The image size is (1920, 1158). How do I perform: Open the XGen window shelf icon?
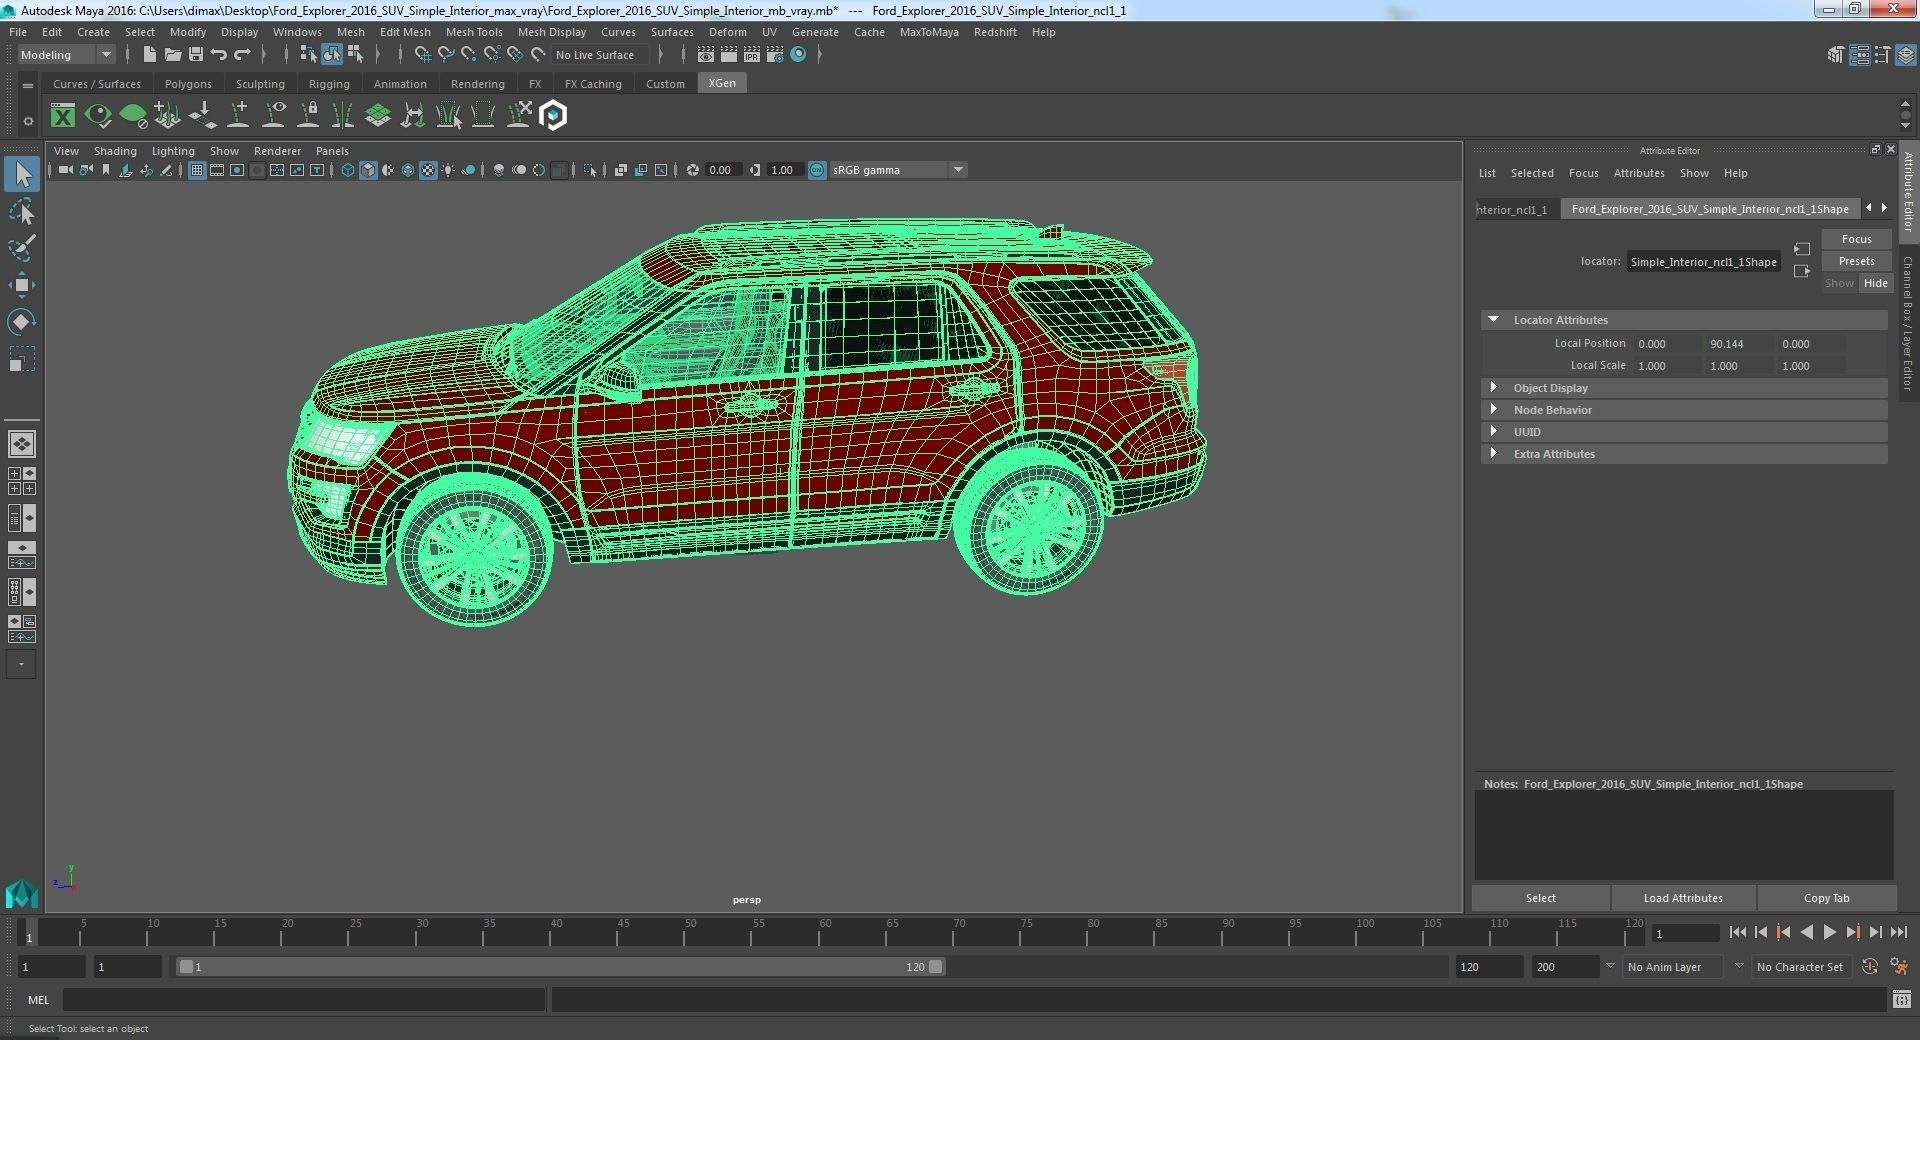pyautogui.click(x=63, y=116)
